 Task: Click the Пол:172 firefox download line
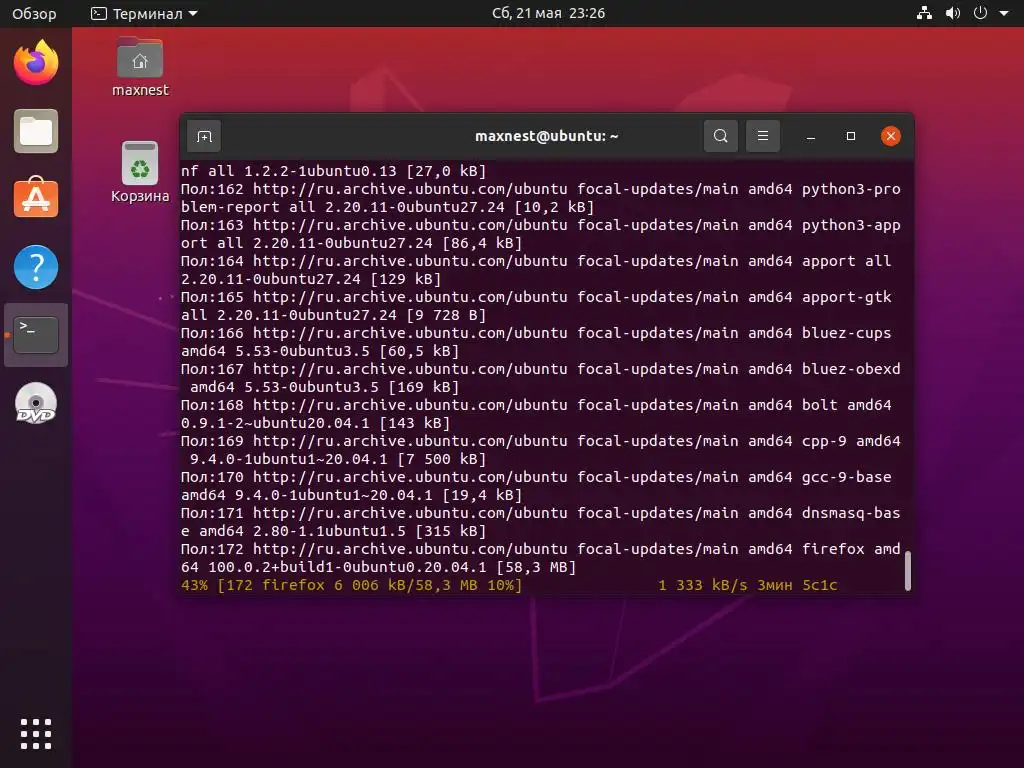[541, 558]
